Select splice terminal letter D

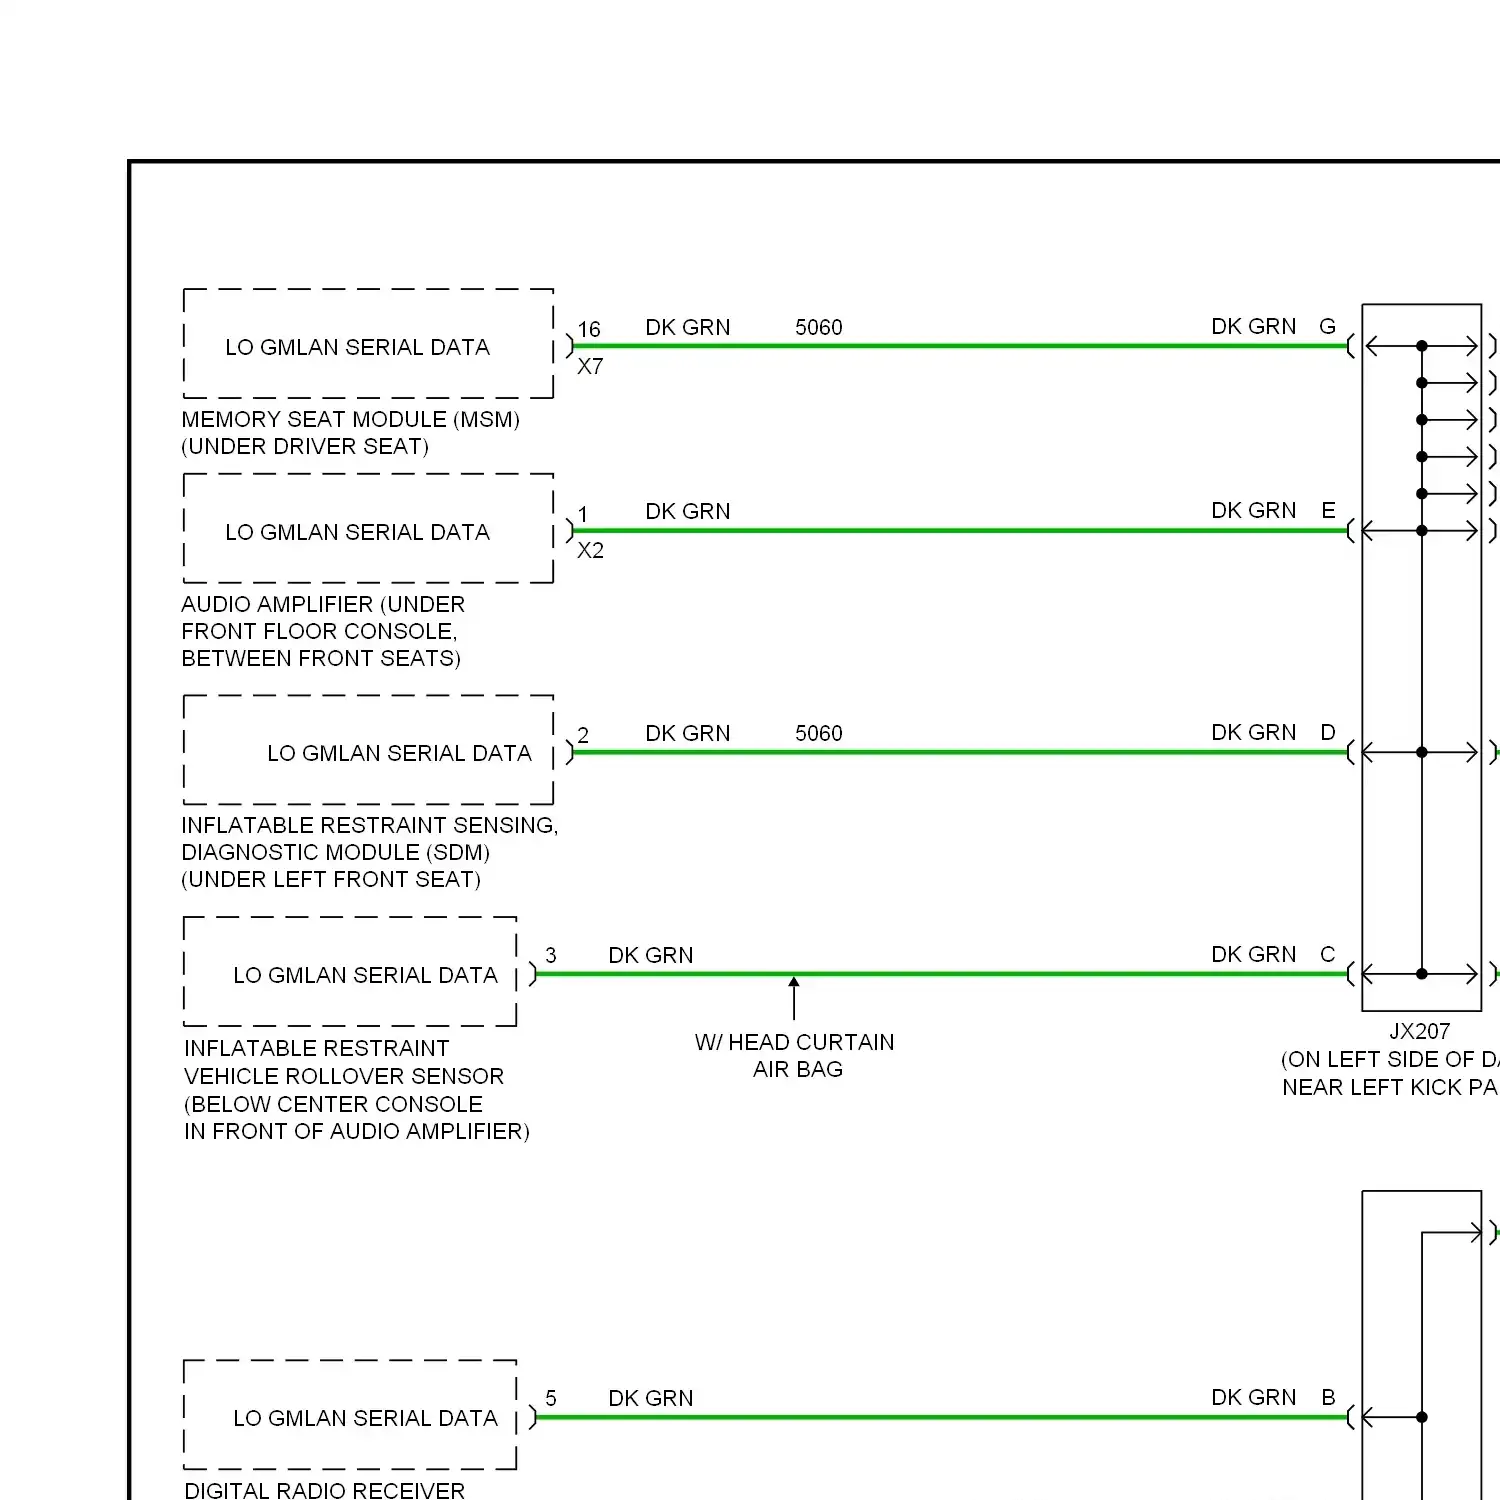(1328, 732)
